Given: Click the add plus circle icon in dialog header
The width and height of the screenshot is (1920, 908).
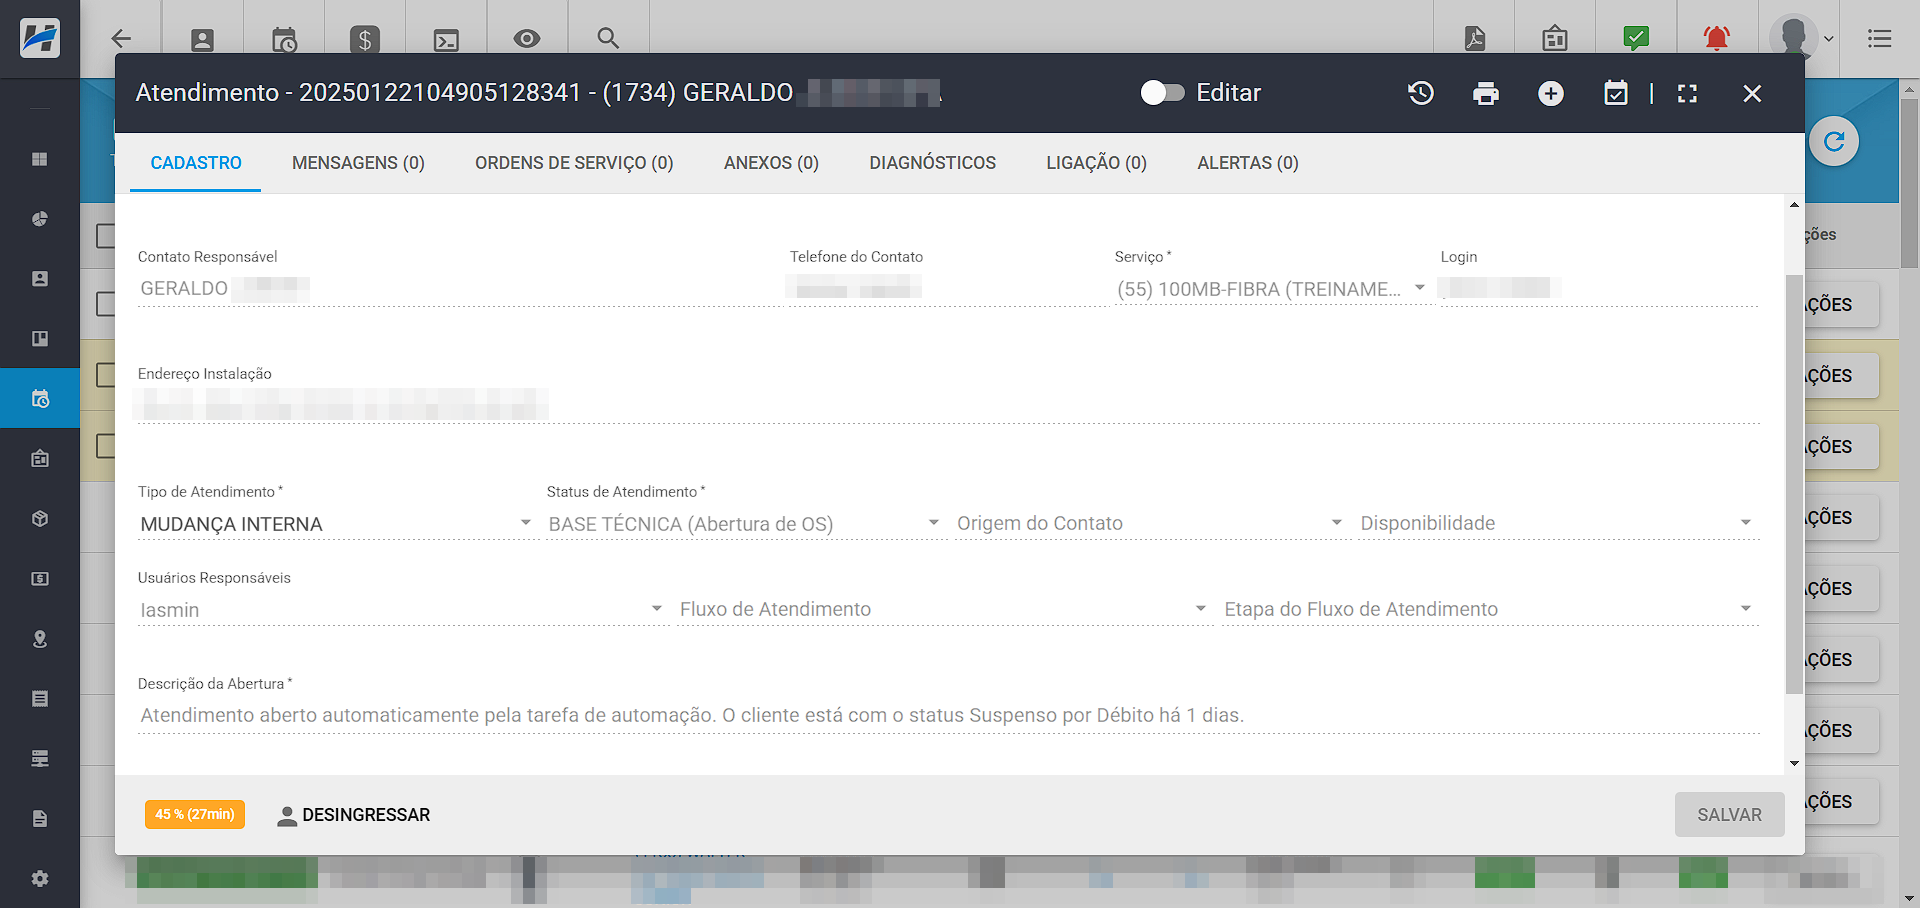Looking at the screenshot, I should click(1551, 93).
